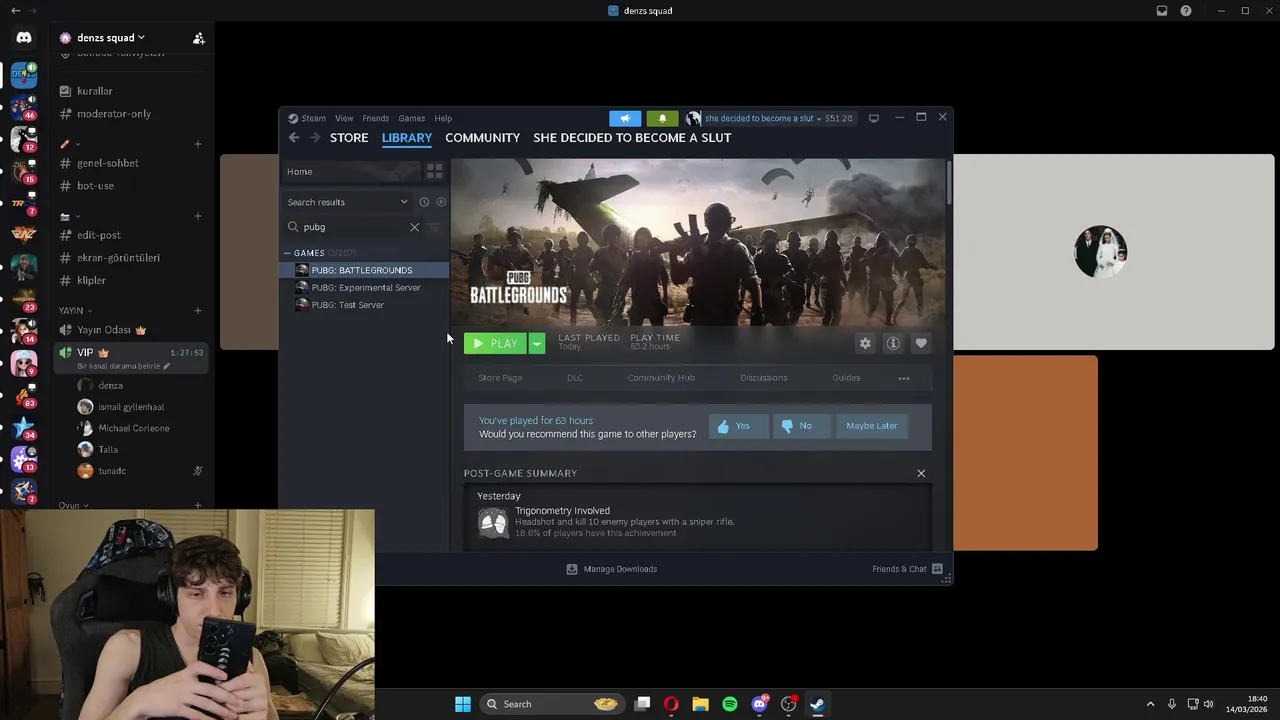Click the ready-to-play filter icon
This screenshot has width=1280, height=720.
point(441,202)
